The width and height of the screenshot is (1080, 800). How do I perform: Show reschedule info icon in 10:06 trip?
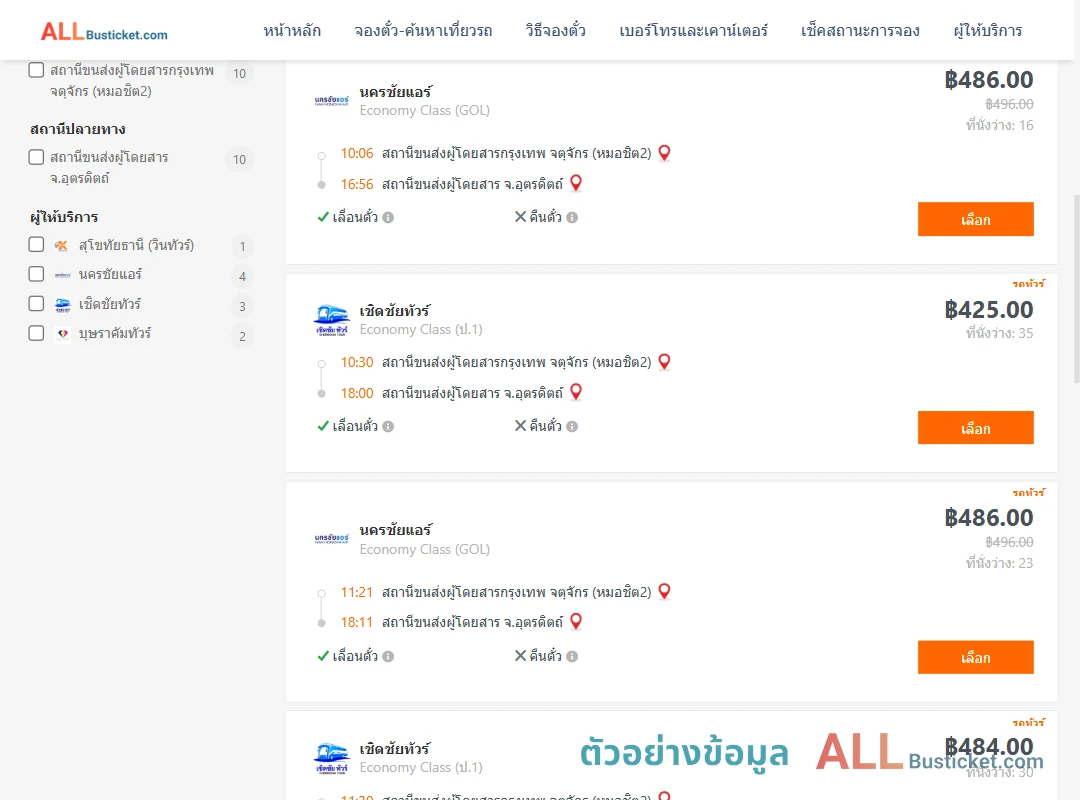pyautogui.click(x=388, y=218)
